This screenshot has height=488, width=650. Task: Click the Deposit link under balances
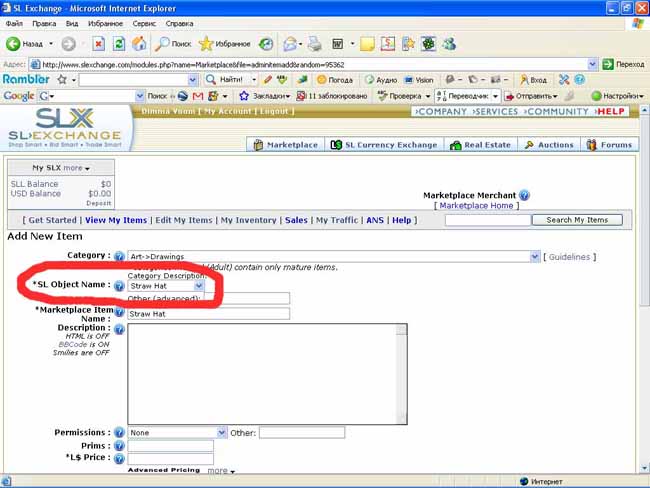(x=99, y=203)
